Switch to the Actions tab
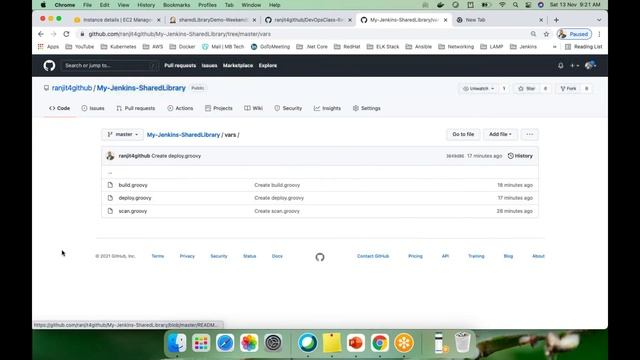This screenshot has height=360, width=640. (180, 108)
